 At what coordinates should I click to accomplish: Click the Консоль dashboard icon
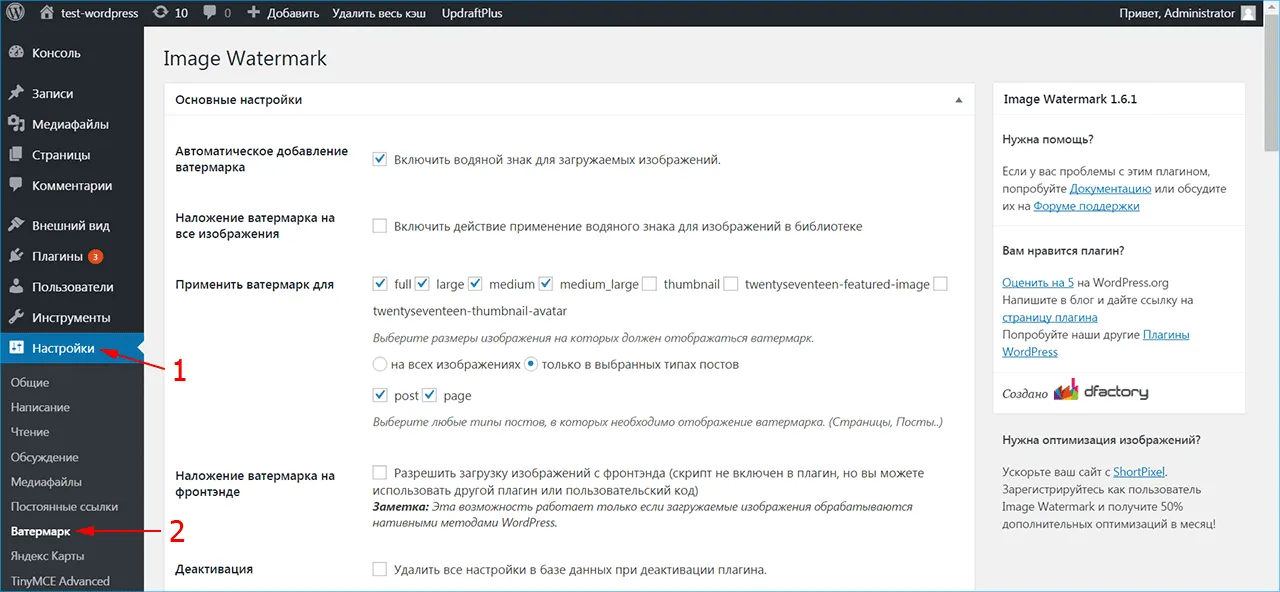(16, 52)
